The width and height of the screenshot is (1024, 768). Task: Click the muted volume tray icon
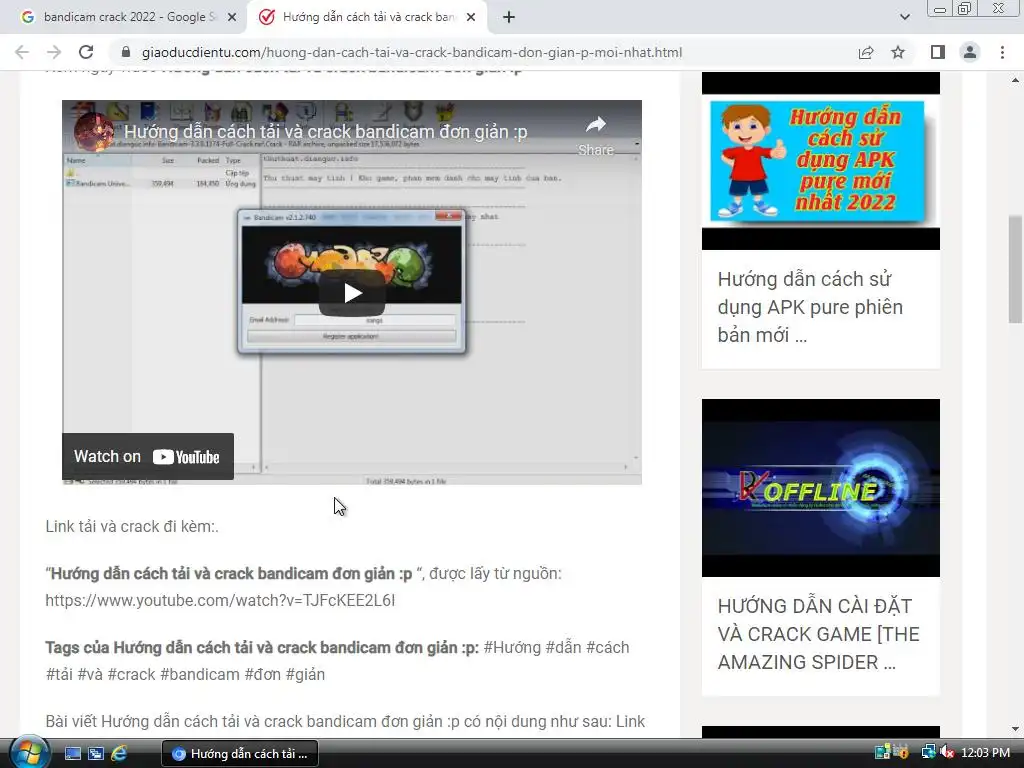pos(948,753)
